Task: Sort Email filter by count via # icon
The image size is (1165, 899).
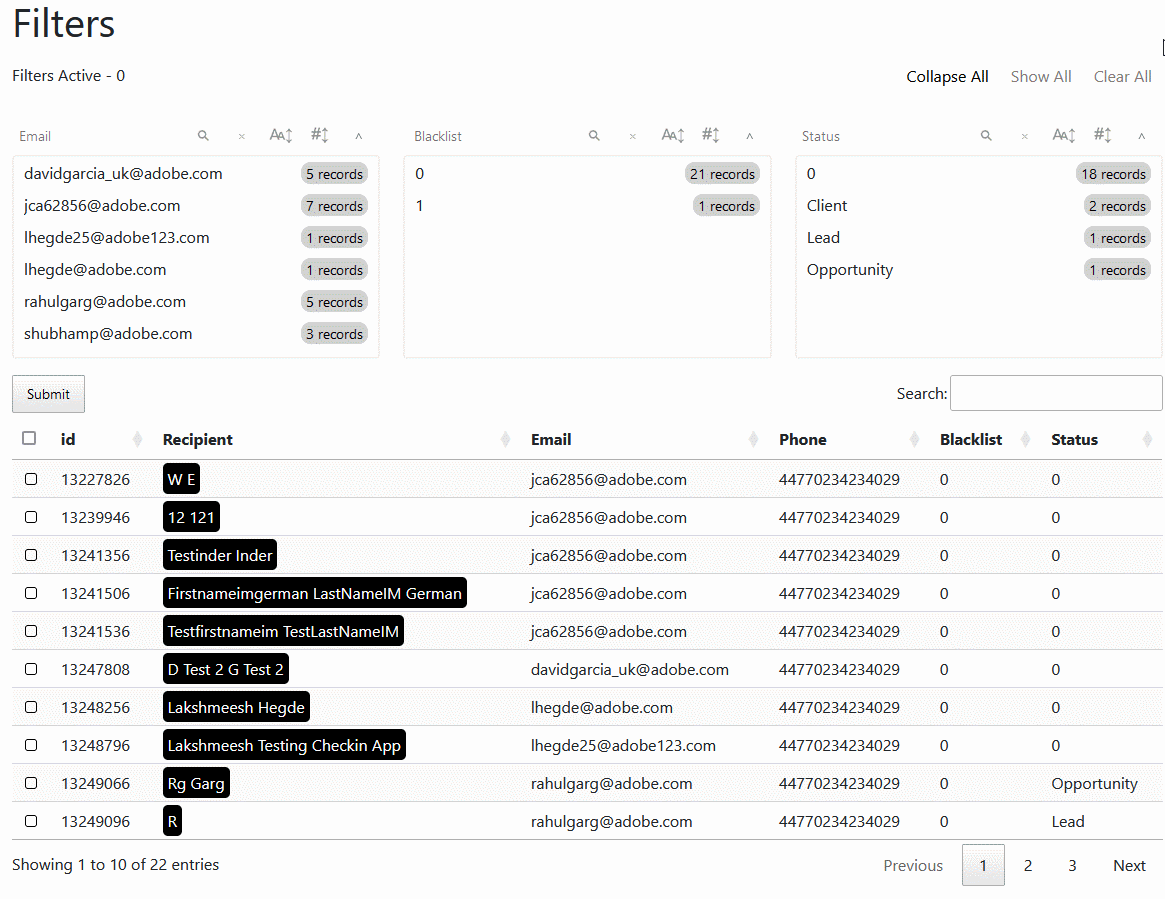Action: (320, 135)
